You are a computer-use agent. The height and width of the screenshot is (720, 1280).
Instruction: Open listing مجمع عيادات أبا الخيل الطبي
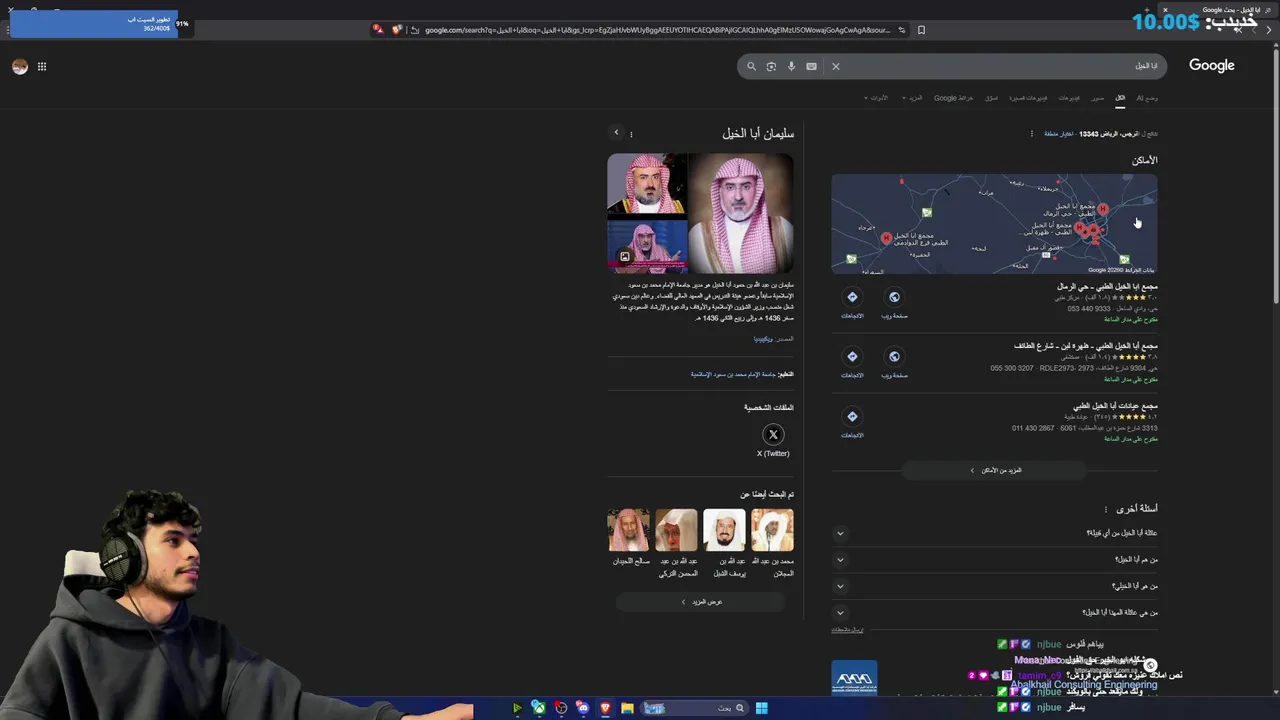tap(1115, 406)
